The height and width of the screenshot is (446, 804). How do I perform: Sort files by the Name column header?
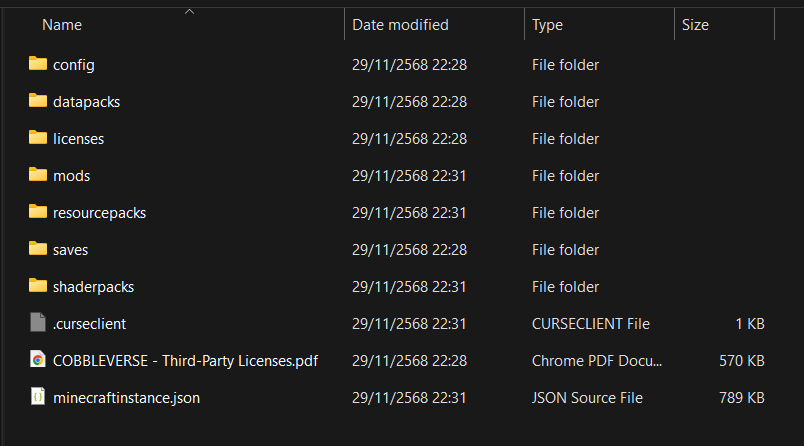[63, 24]
